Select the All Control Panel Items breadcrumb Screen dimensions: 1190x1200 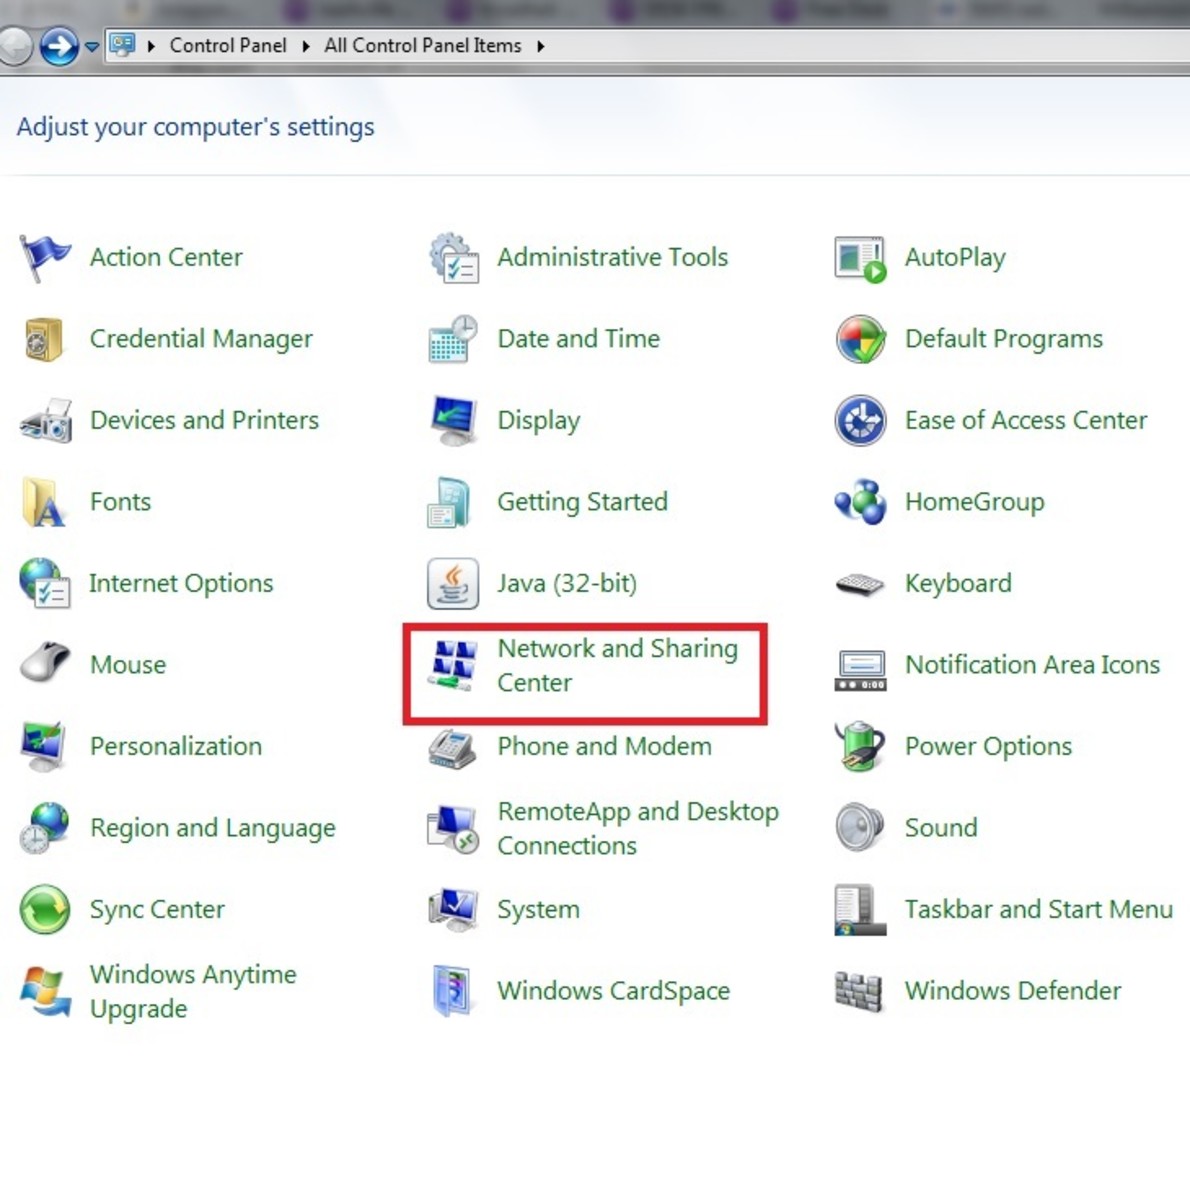pyautogui.click(x=422, y=46)
